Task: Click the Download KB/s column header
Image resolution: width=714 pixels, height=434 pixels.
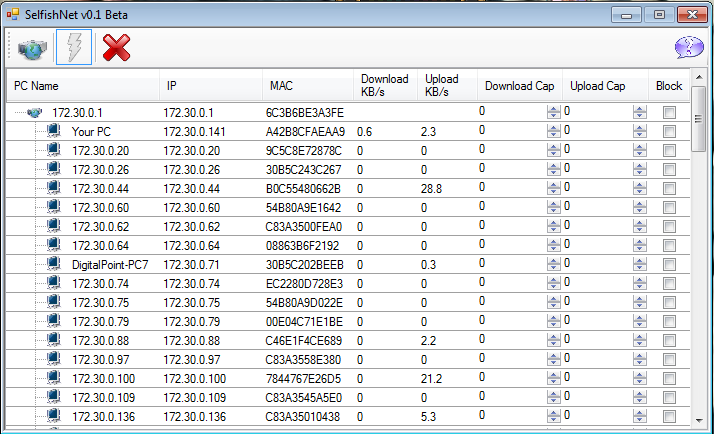Action: [x=385, y=86]
